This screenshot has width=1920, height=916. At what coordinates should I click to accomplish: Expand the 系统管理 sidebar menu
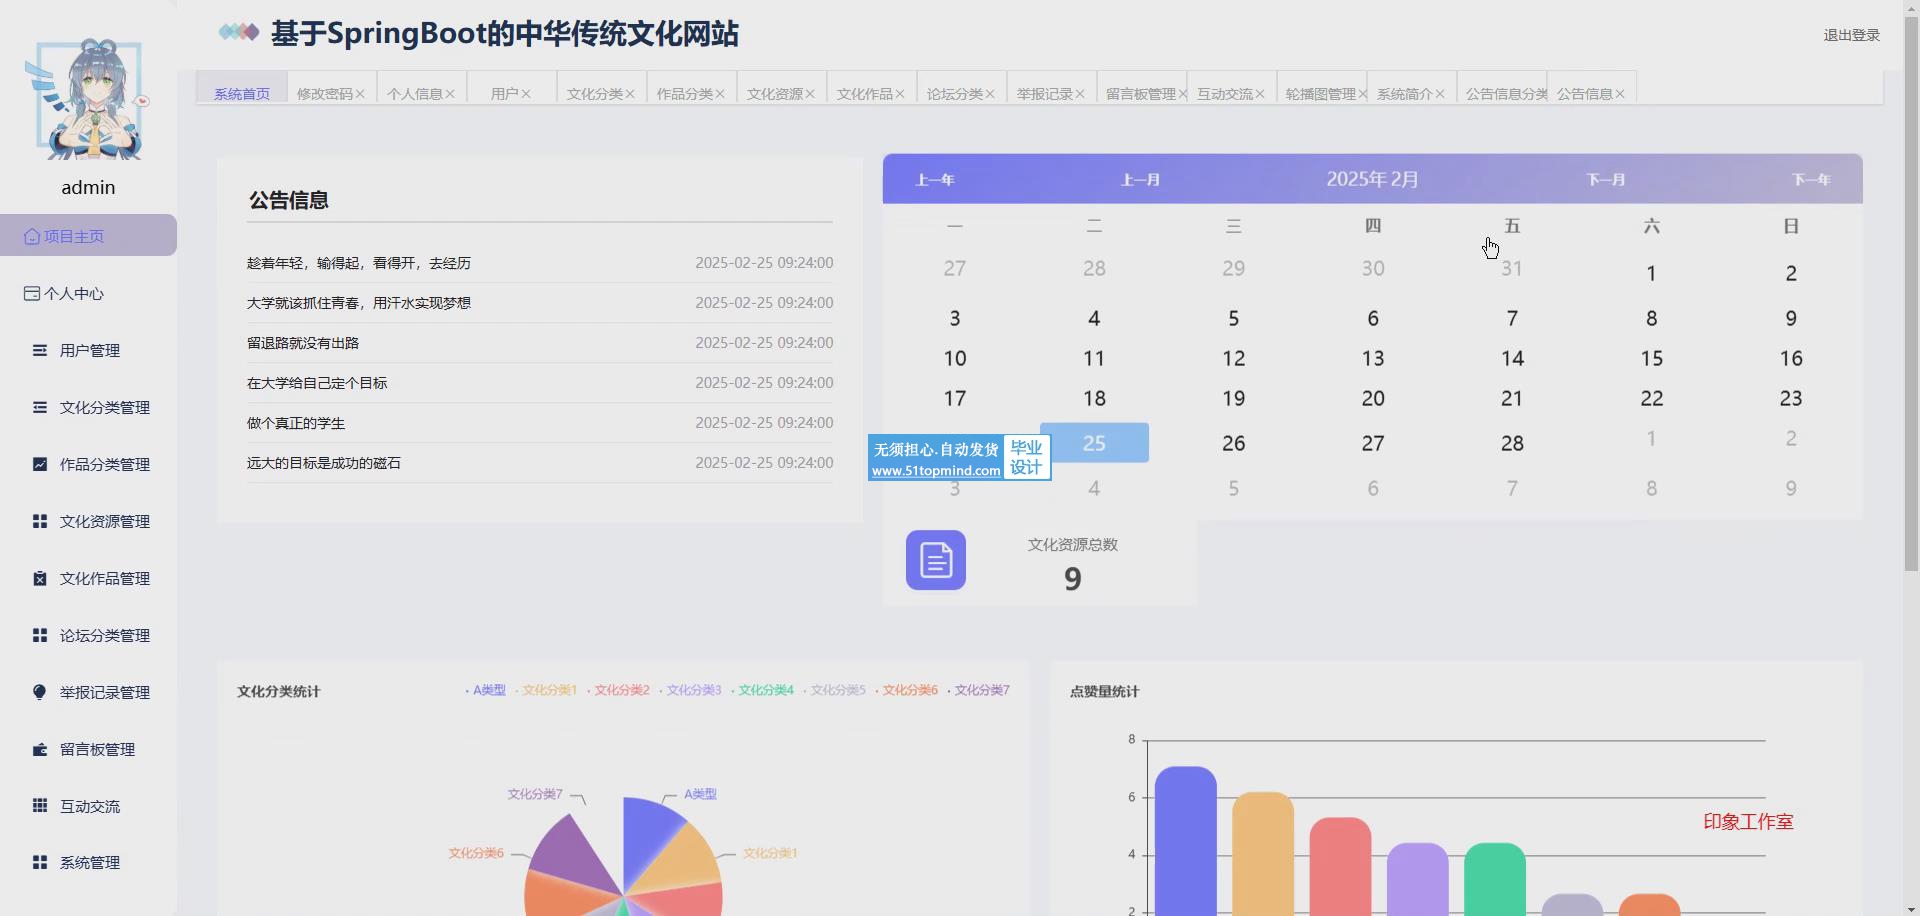(x=89, y=862)
